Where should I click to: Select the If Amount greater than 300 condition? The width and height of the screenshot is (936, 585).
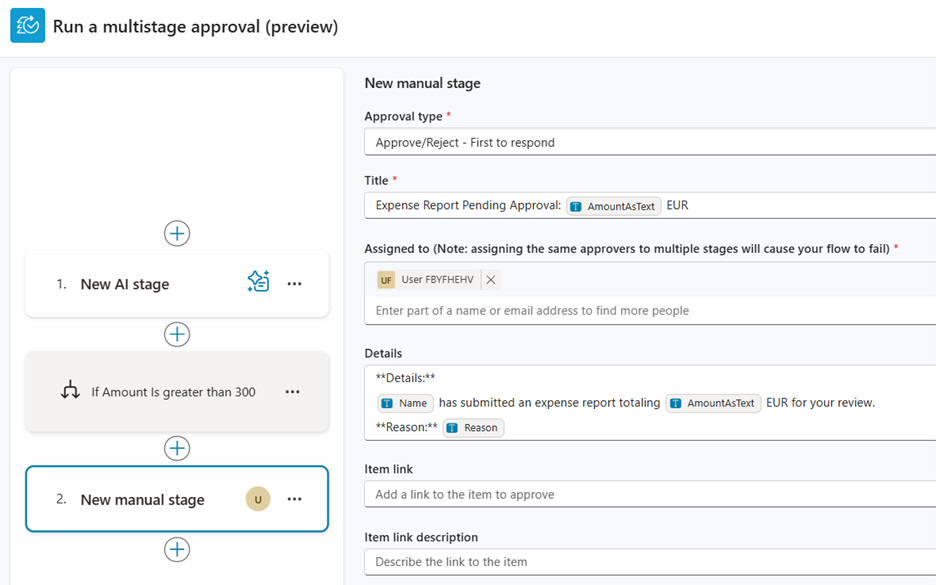172,392
